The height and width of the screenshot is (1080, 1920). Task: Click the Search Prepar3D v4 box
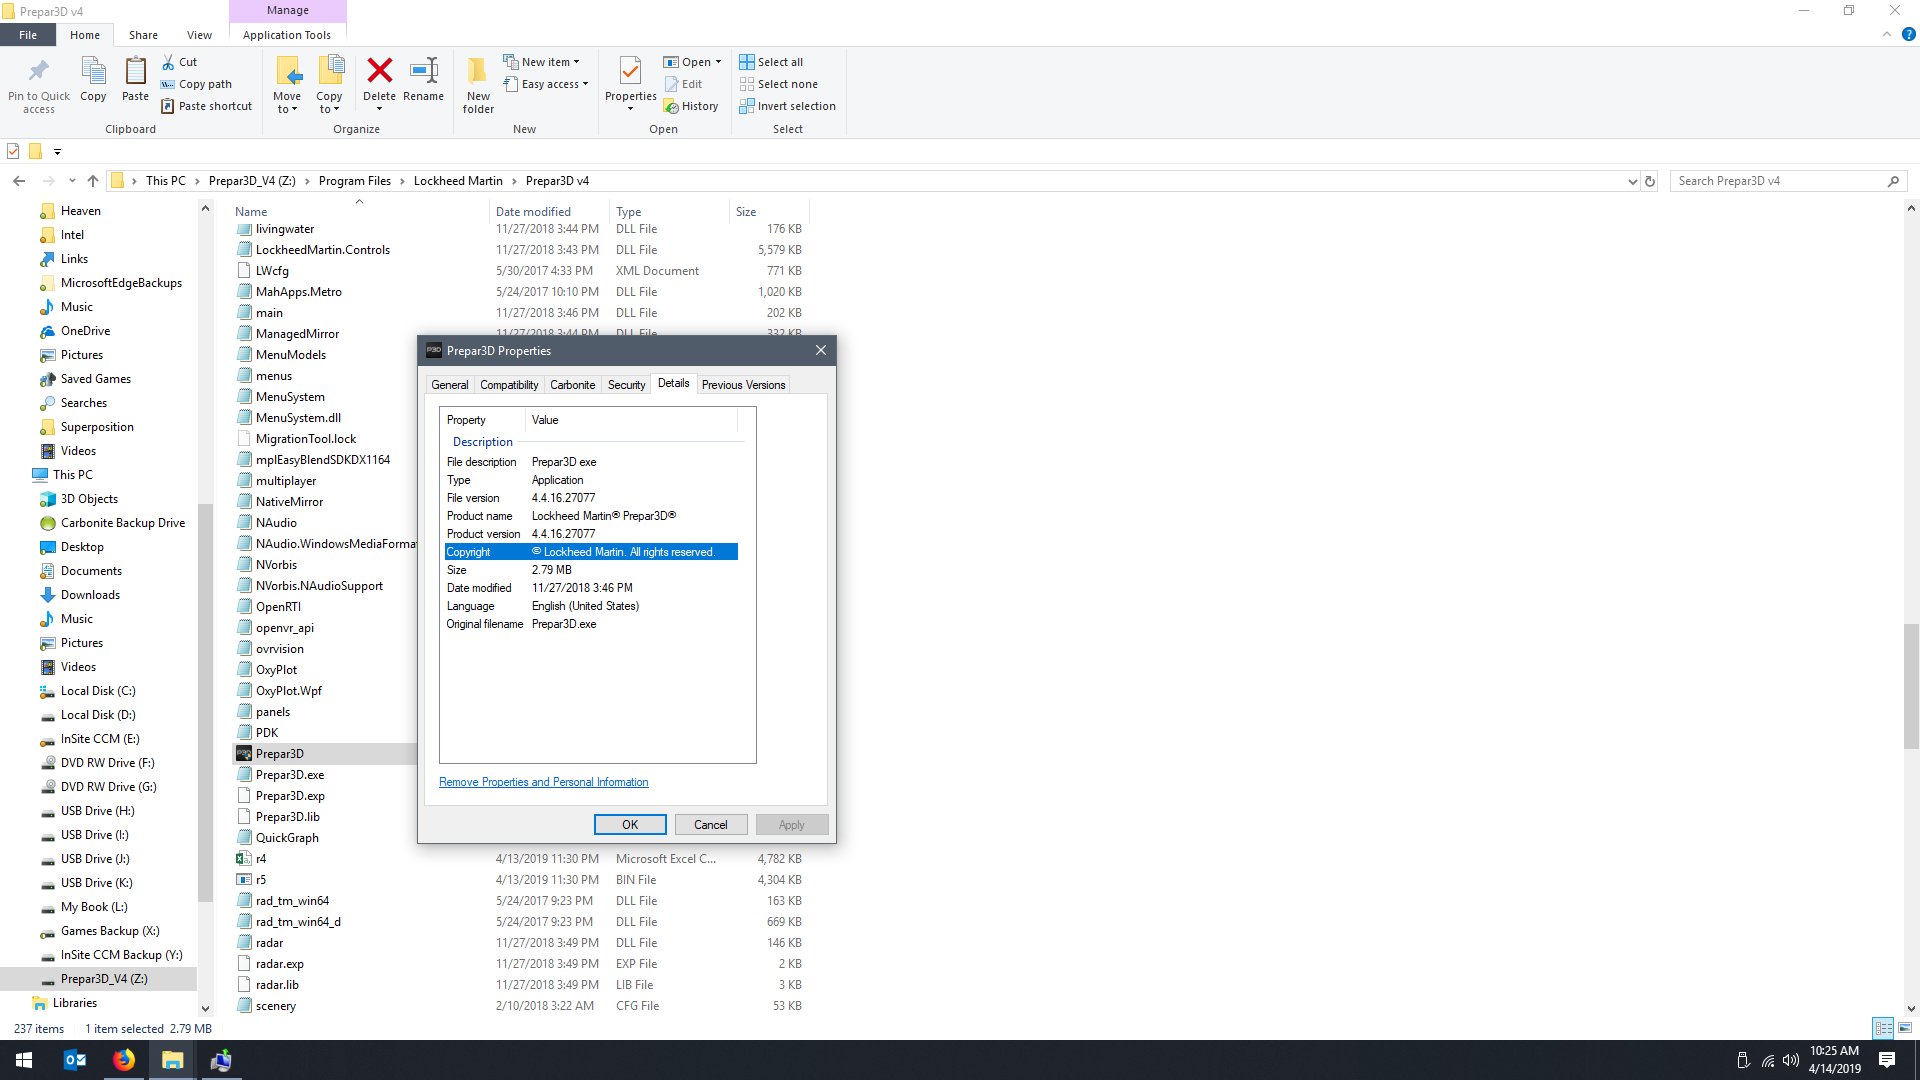1789,181
